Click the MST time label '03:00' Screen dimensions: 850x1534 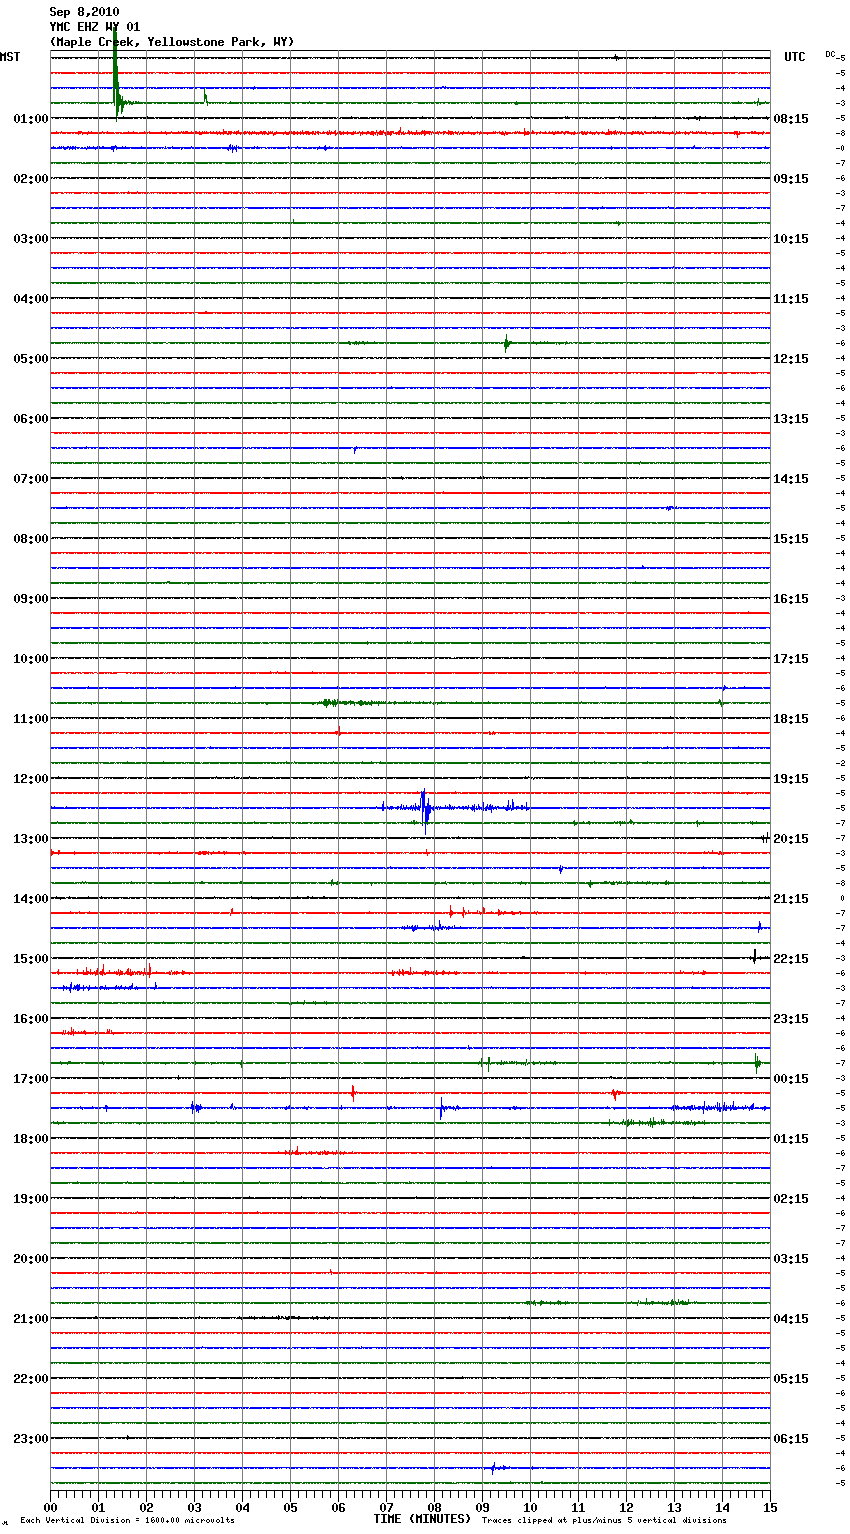click(31, 239)
